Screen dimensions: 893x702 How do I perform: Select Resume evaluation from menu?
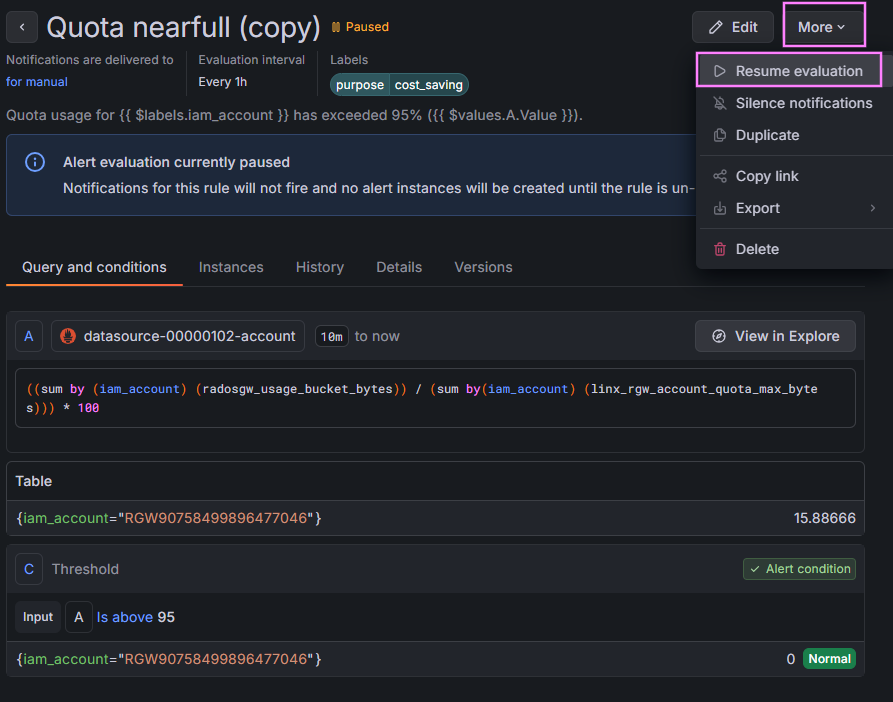tap(789, 71)
